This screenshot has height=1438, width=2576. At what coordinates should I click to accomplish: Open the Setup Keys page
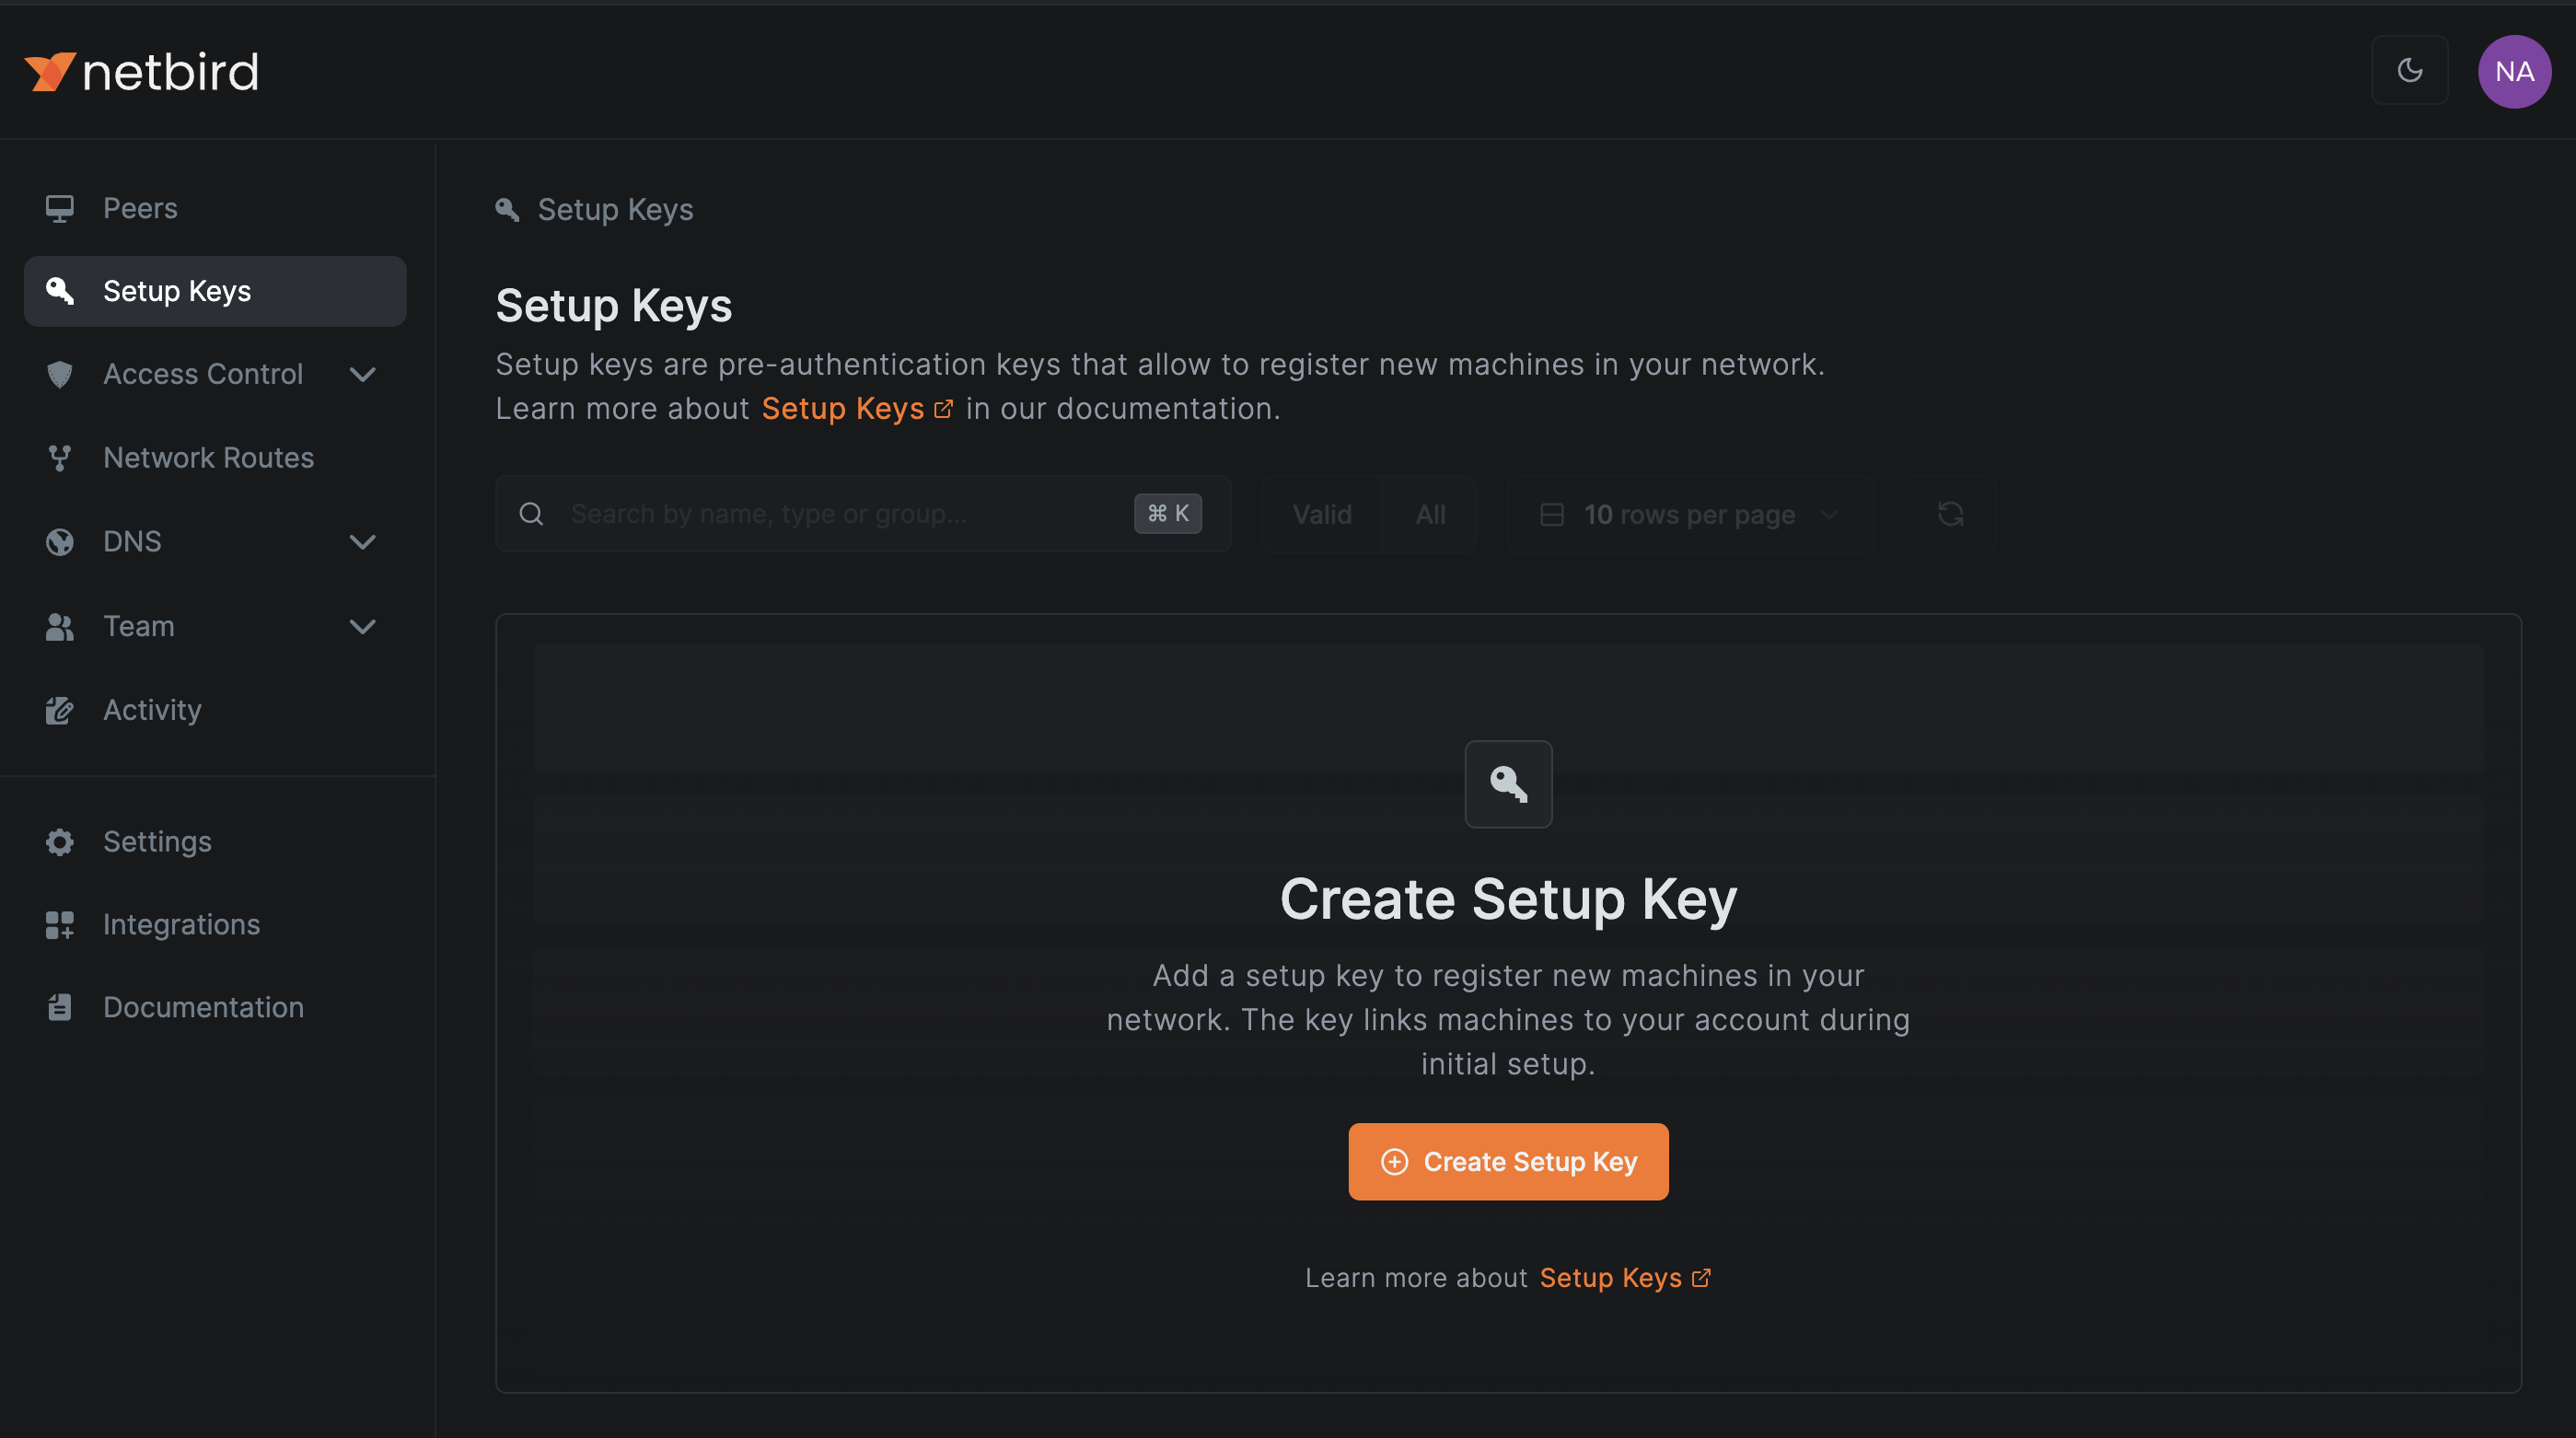(x=177, y=291)
